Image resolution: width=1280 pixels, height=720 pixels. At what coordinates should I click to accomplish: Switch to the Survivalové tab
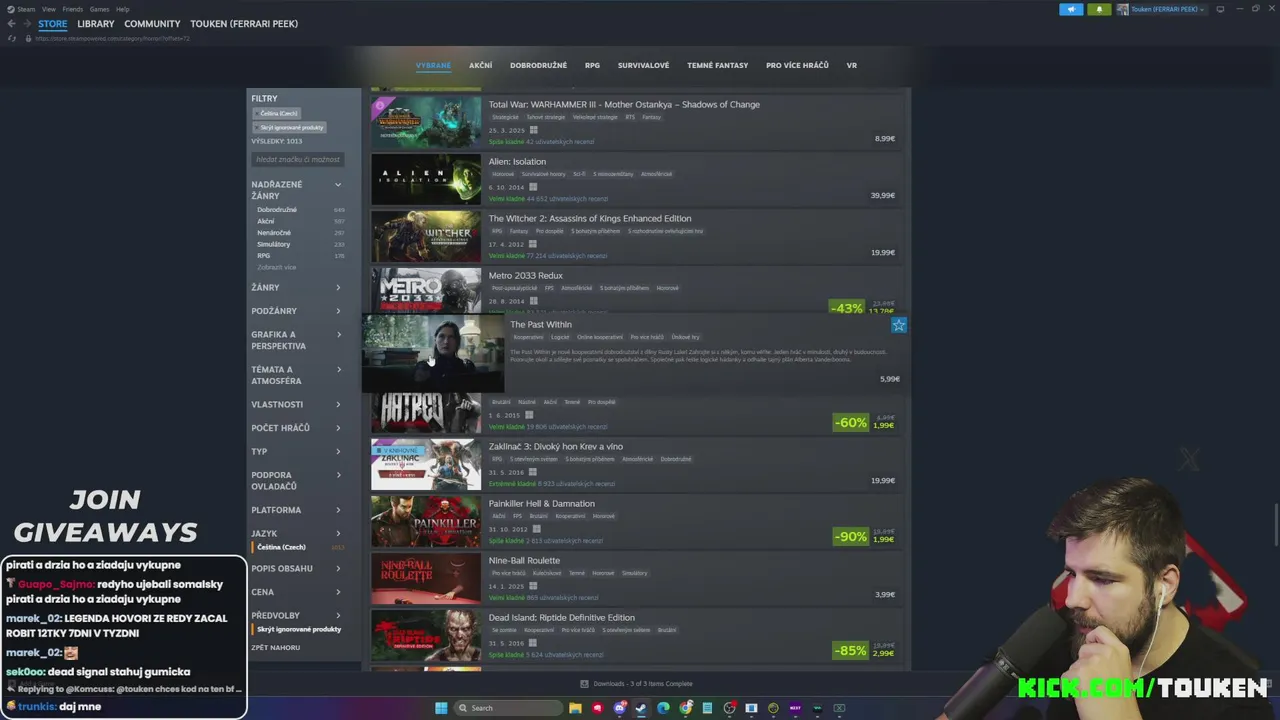tap(643, 65)
